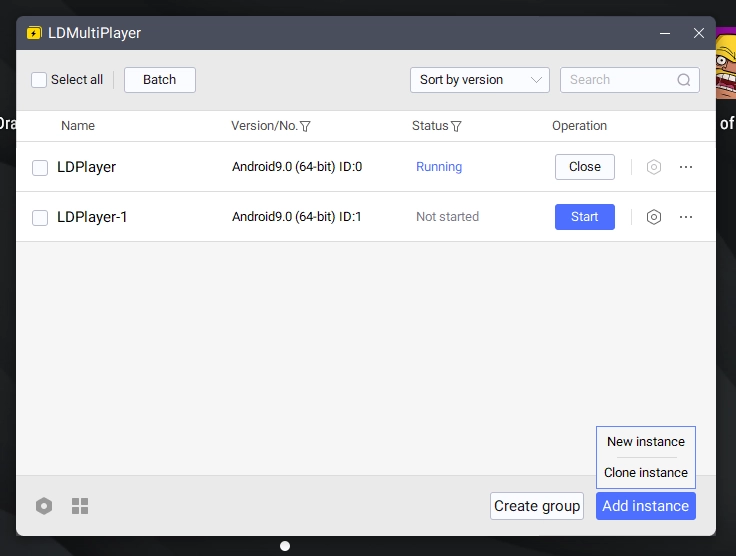Viewport: 736px width, 556px height.
Task: Click the Create group button
Action: click(537, 506)
